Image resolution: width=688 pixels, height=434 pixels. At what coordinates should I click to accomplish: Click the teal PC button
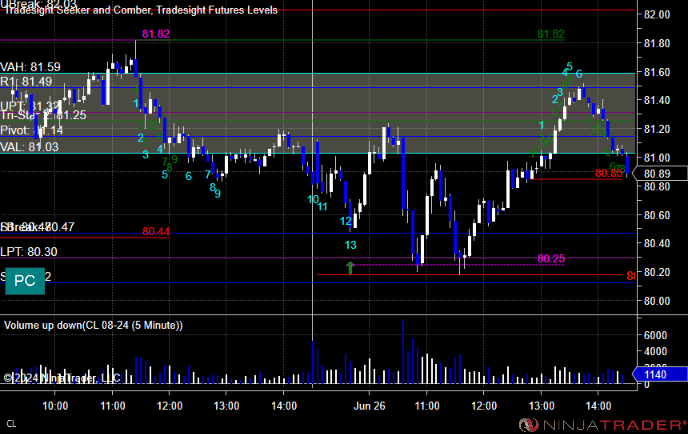coord(25,281)
